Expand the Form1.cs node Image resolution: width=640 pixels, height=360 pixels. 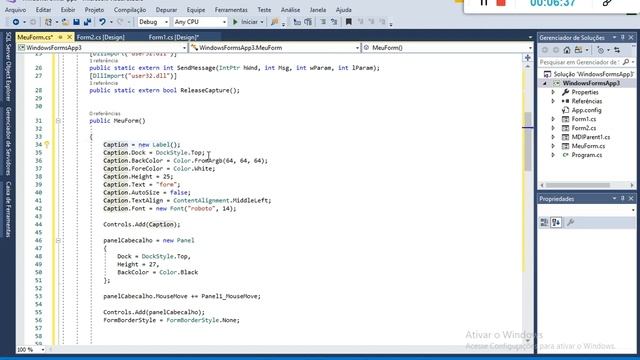pyautogui.click(x=553, y=119)
